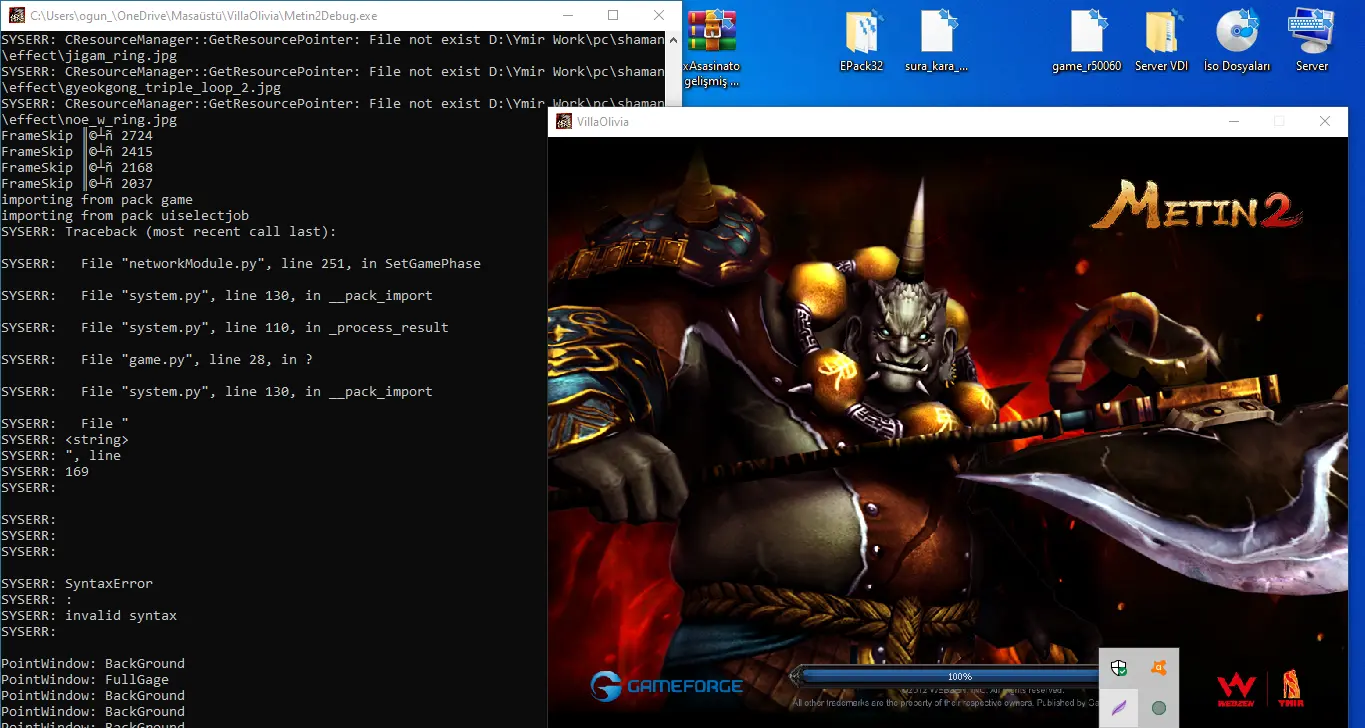The image size is (1365, 728).
Task: Click the grey circle tray icon
Action: click(x=1159, y=708)
